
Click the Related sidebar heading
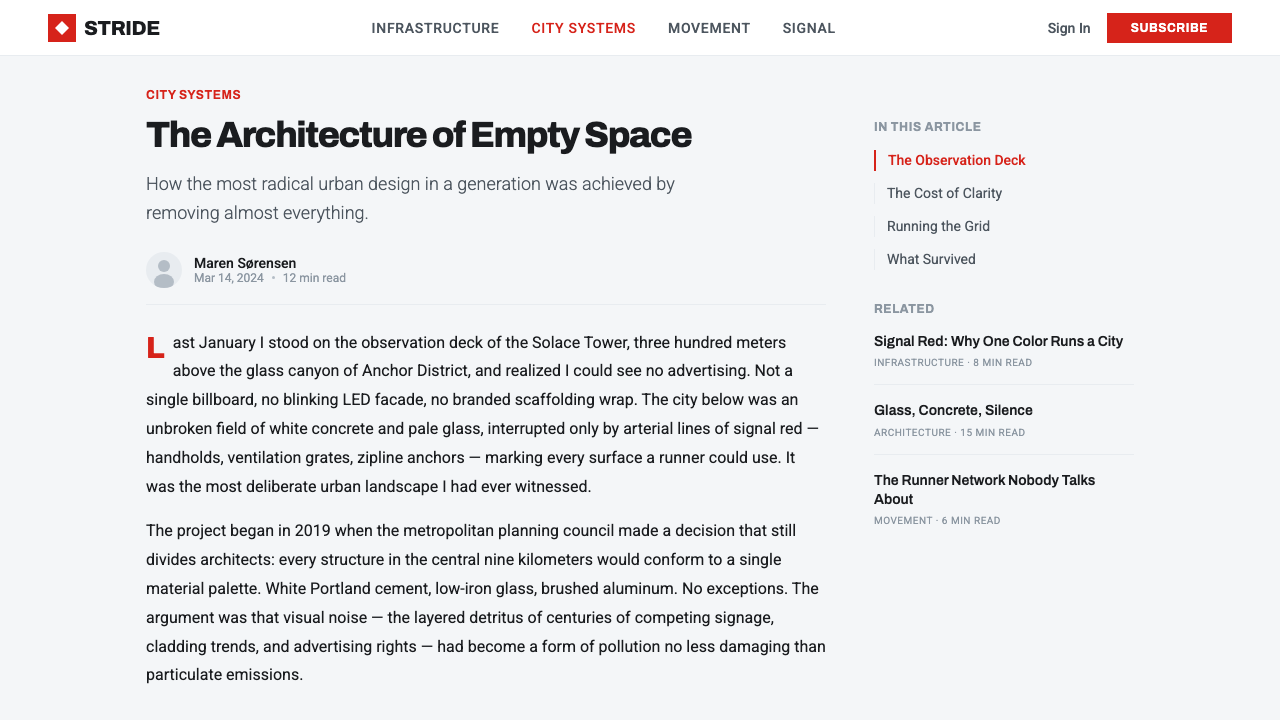point(904,309)
